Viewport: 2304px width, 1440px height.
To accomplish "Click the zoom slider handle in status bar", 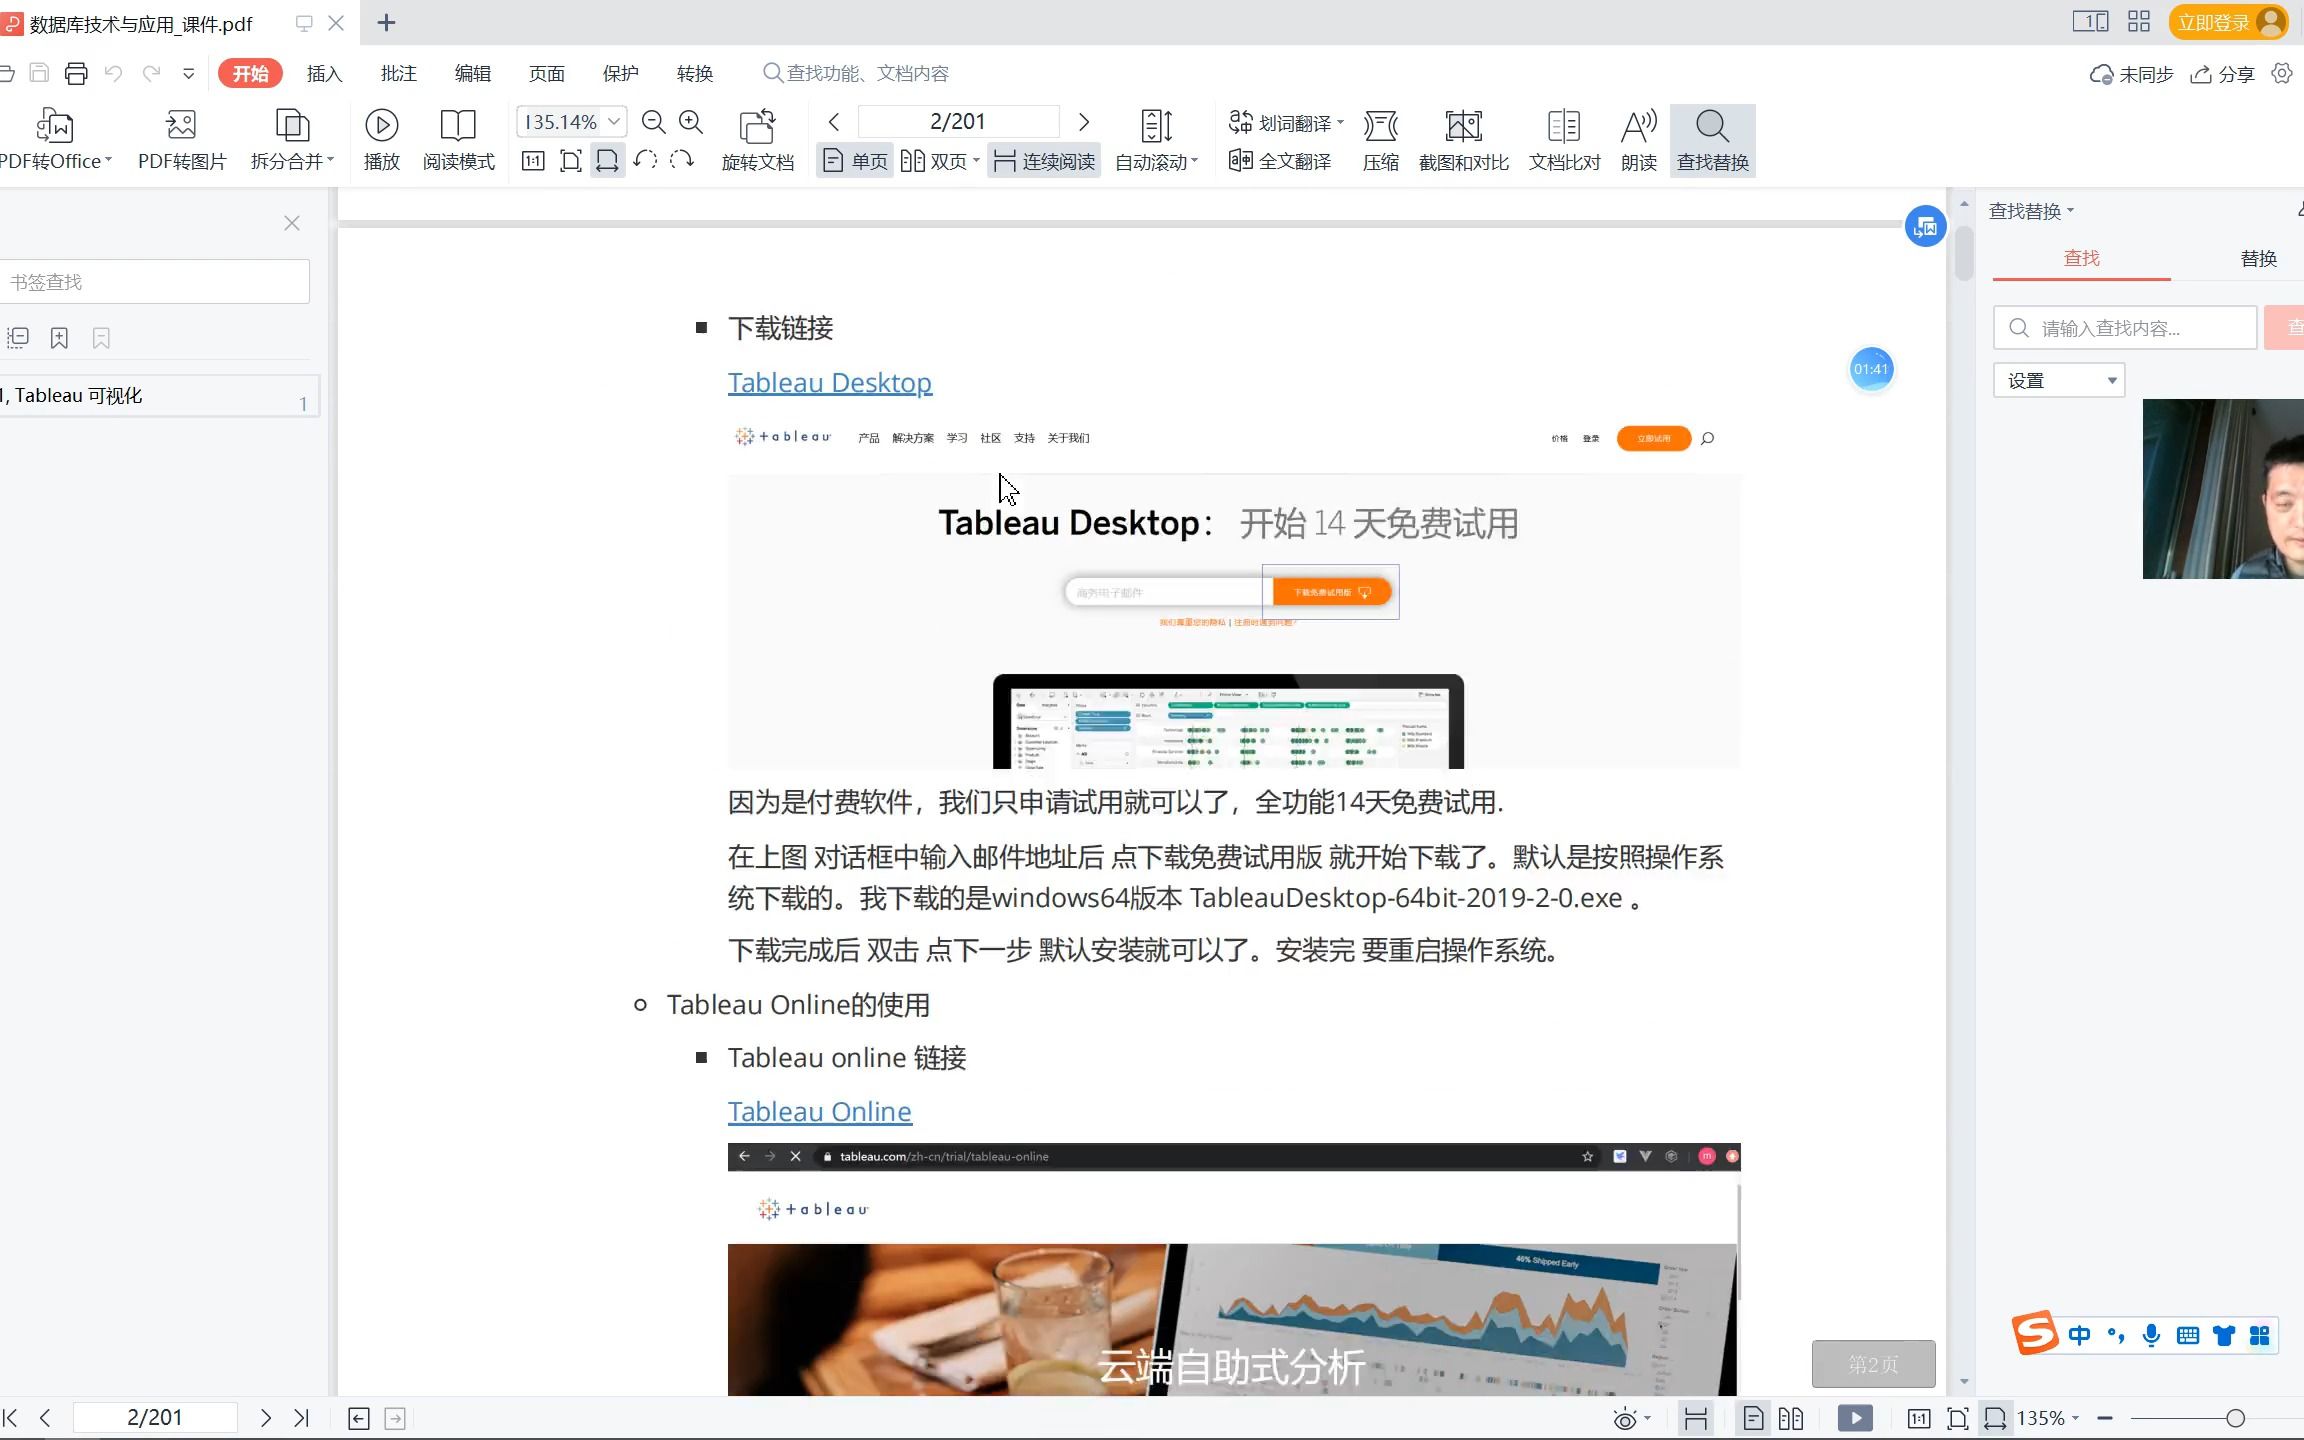I will (x=2235, y=1418).
